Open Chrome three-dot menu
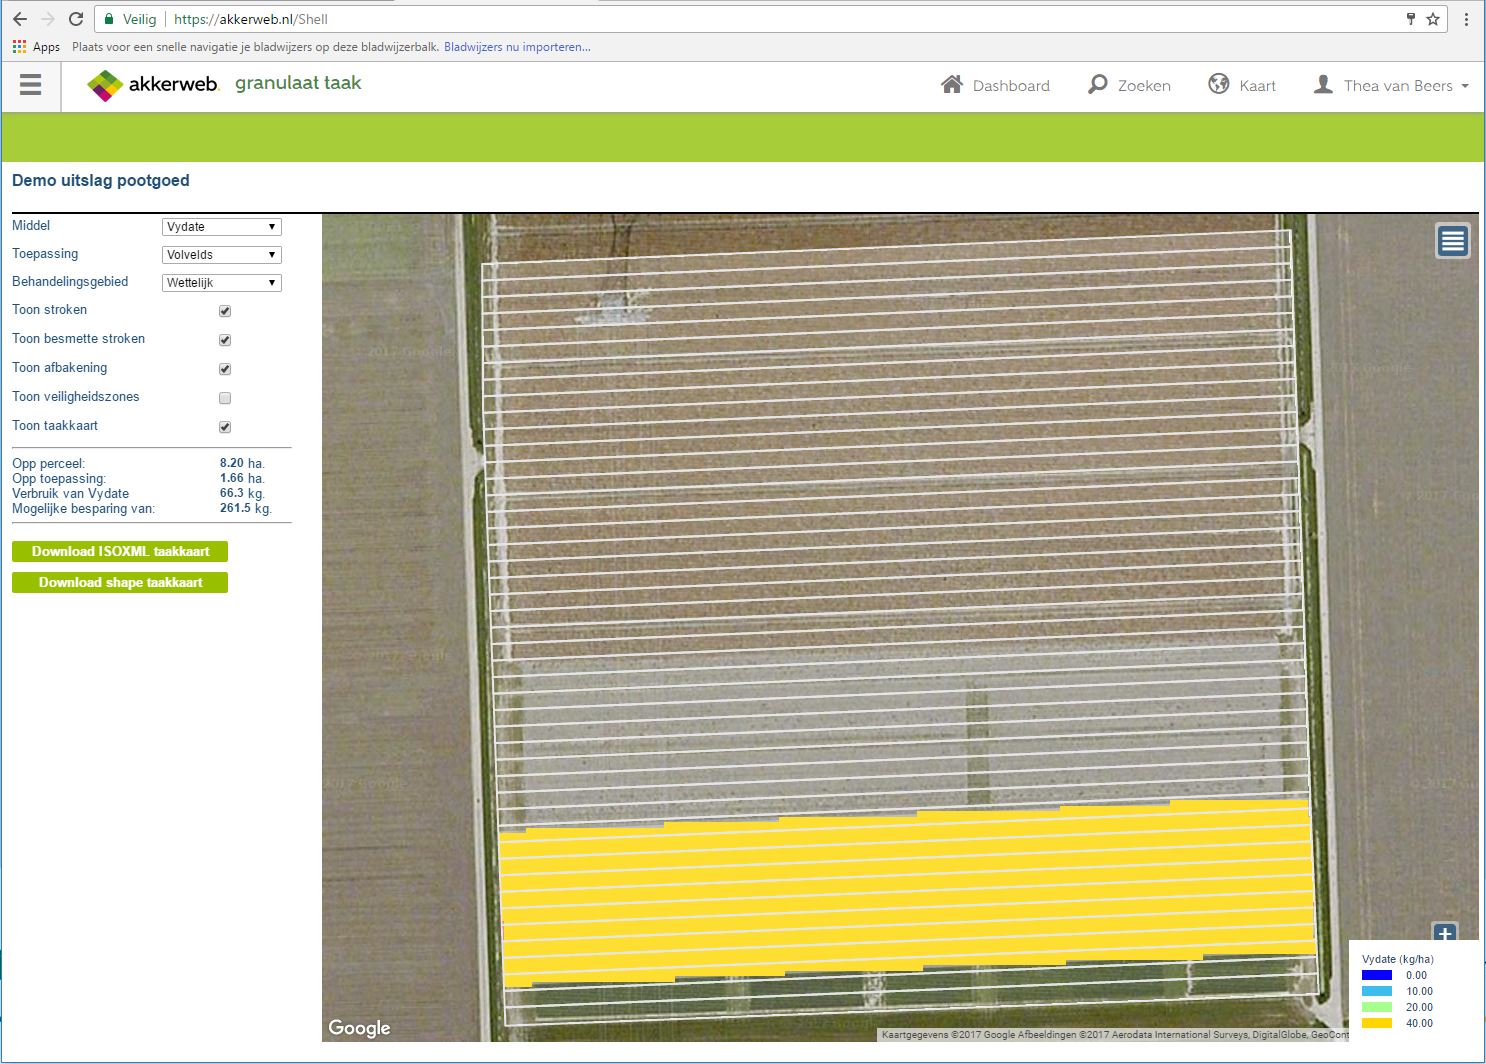 coord(1466,19)
